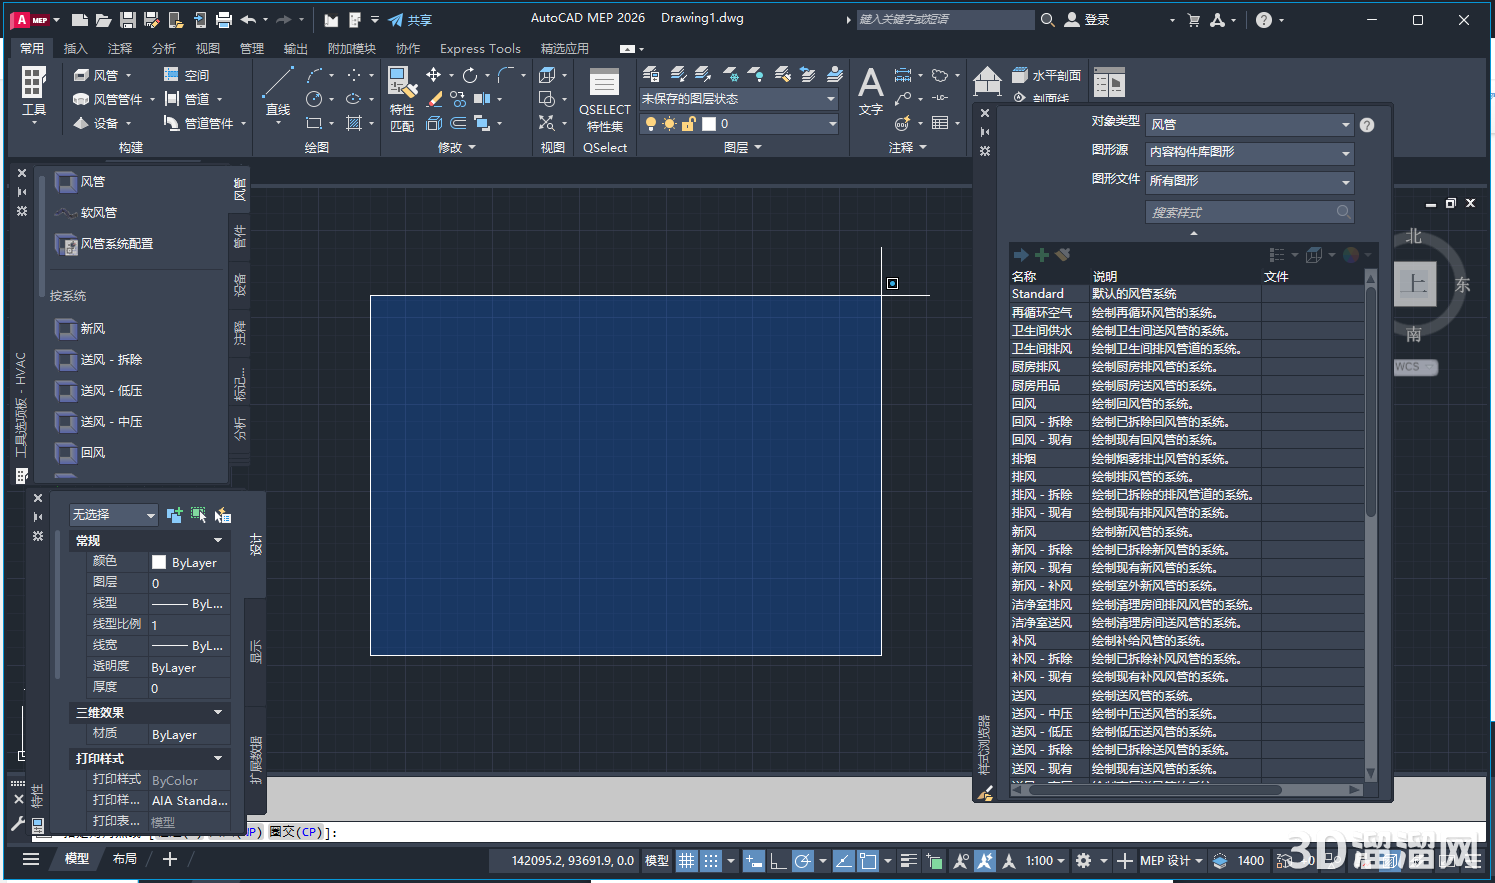This screenshot has height=883, width=1495.
Task: Open the 对象类型 风管 dropdown
Action: click(x=1249, y=125)
